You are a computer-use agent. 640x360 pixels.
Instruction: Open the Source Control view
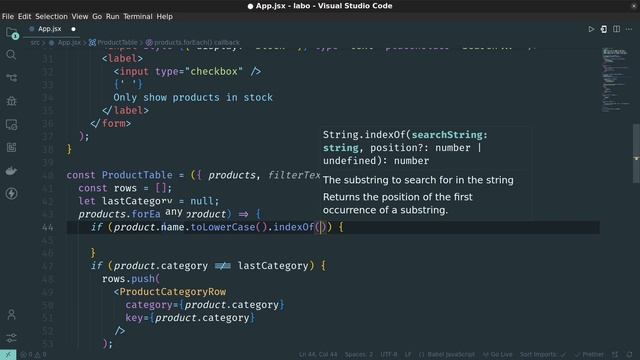point(11,78)
